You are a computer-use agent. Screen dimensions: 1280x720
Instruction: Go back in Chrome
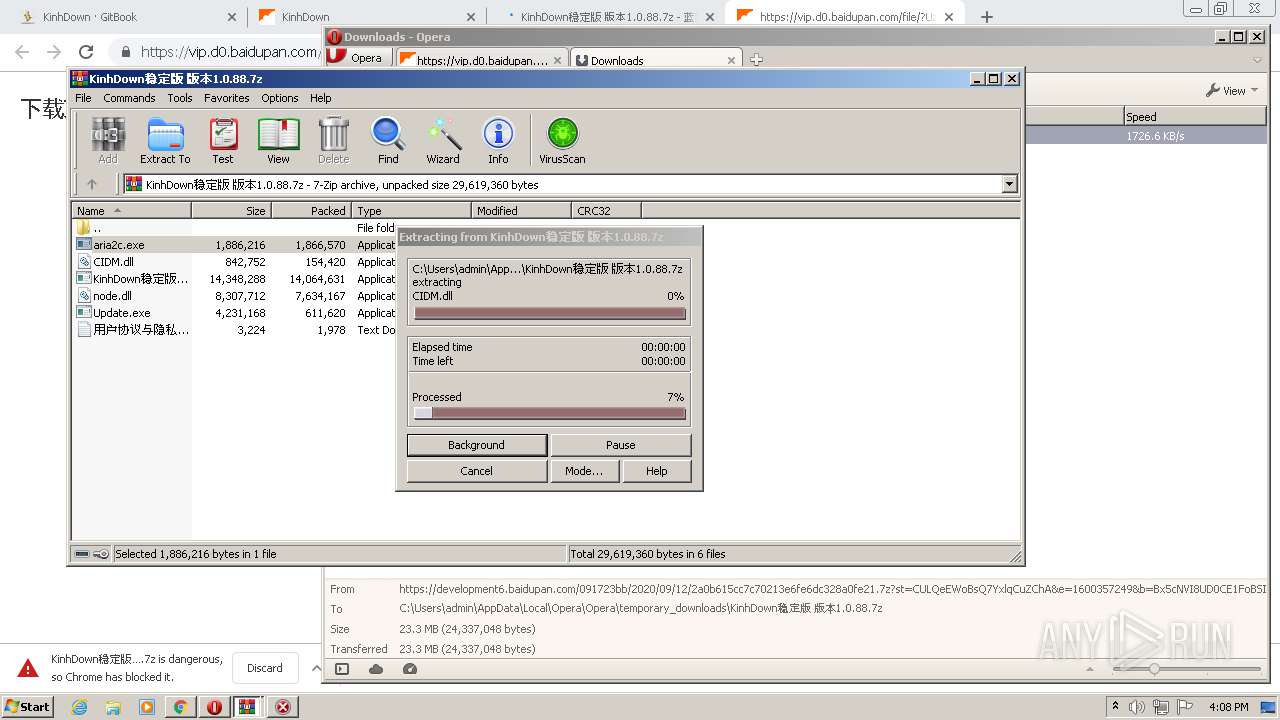pos(22,52)
